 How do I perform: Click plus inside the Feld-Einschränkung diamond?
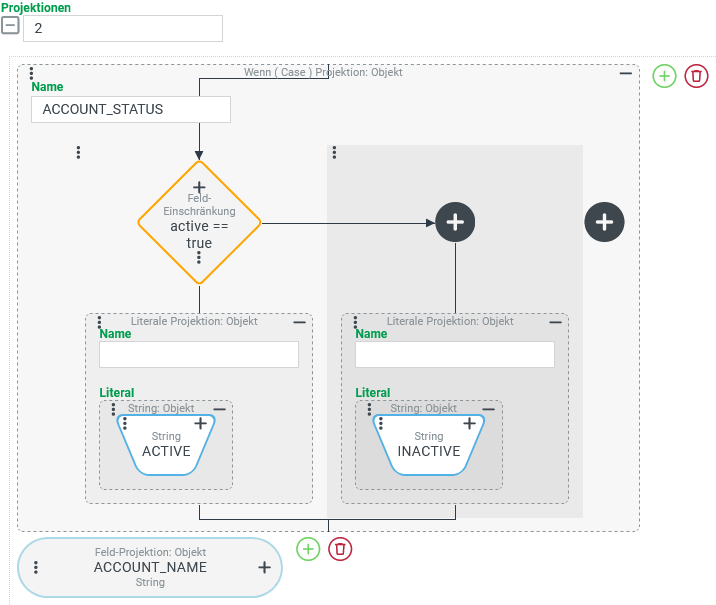point(199,187)
